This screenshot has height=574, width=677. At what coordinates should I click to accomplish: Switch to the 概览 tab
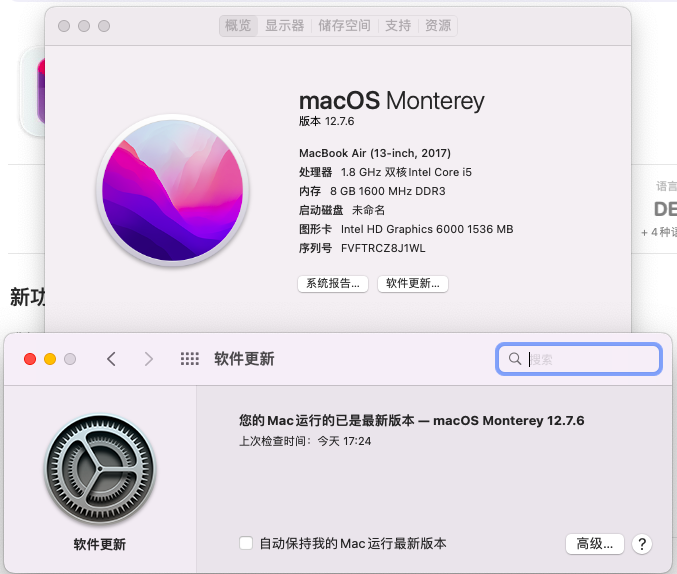click(x=238, y=26)
